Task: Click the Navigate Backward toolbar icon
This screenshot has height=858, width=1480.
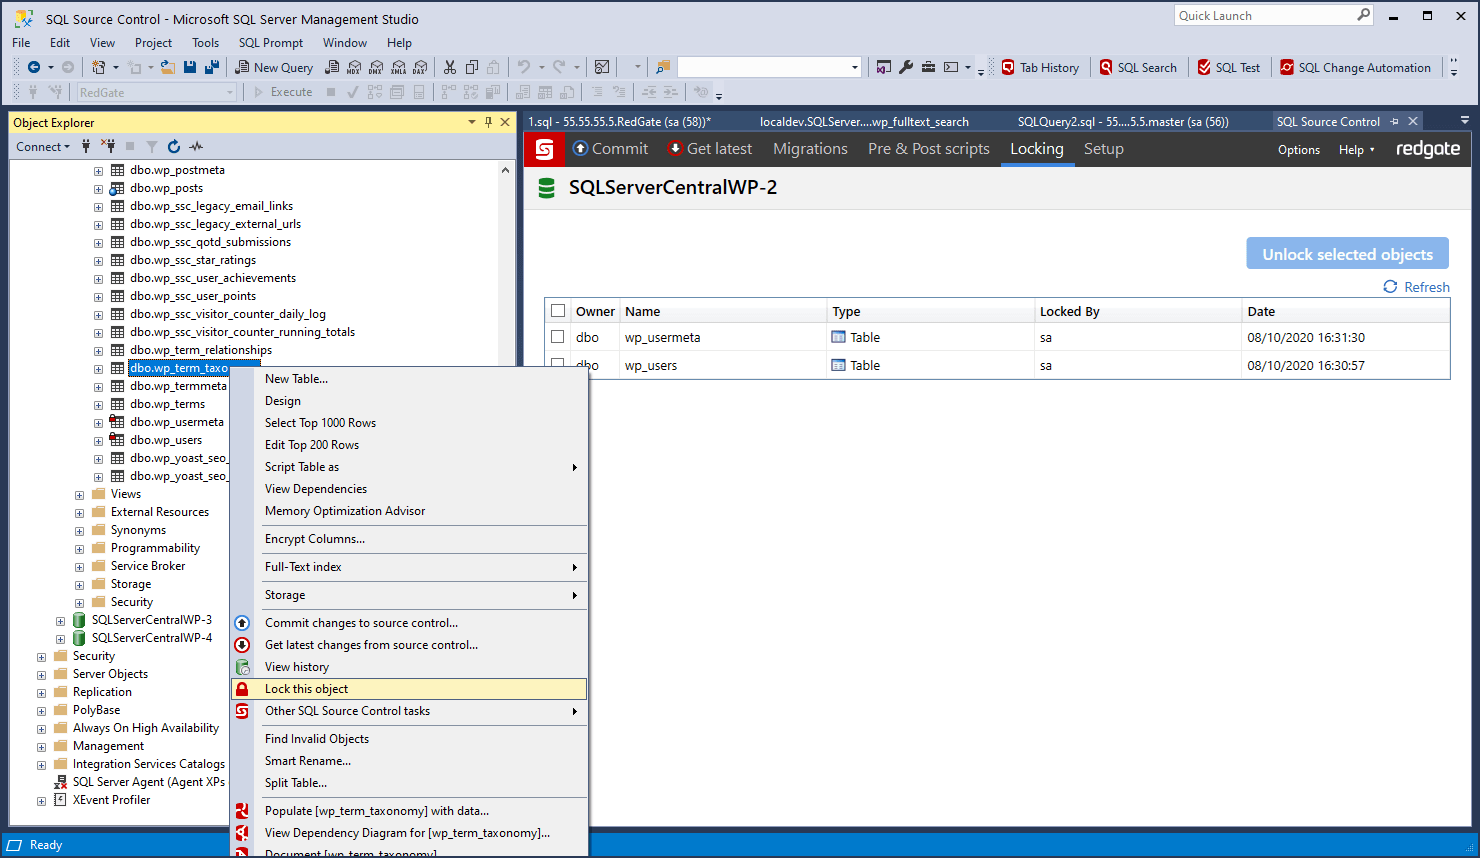Action: pos(34,67)
